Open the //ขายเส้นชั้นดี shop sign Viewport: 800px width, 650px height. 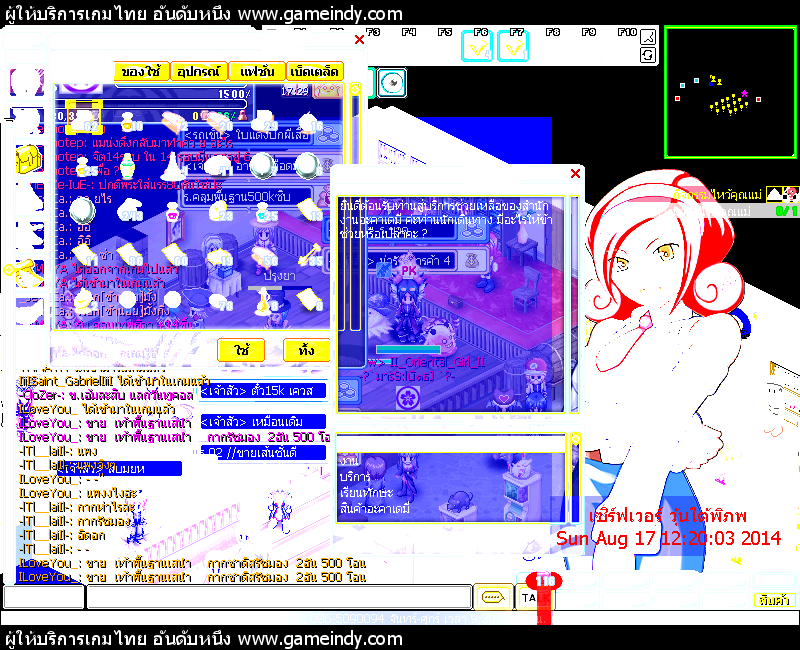point(263,453)
